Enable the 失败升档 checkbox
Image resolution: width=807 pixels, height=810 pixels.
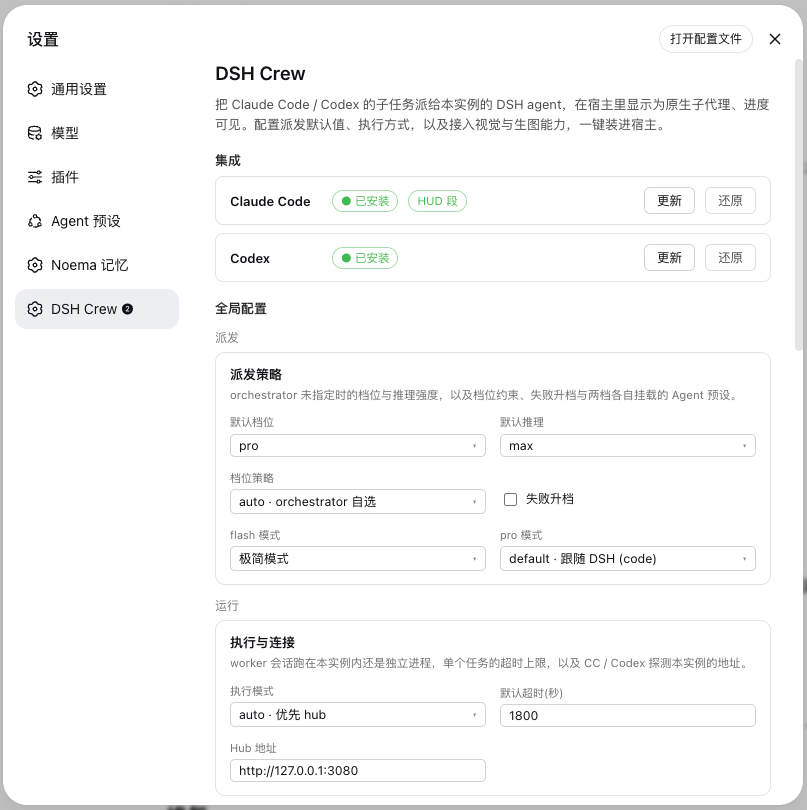(x=510, y=499)
